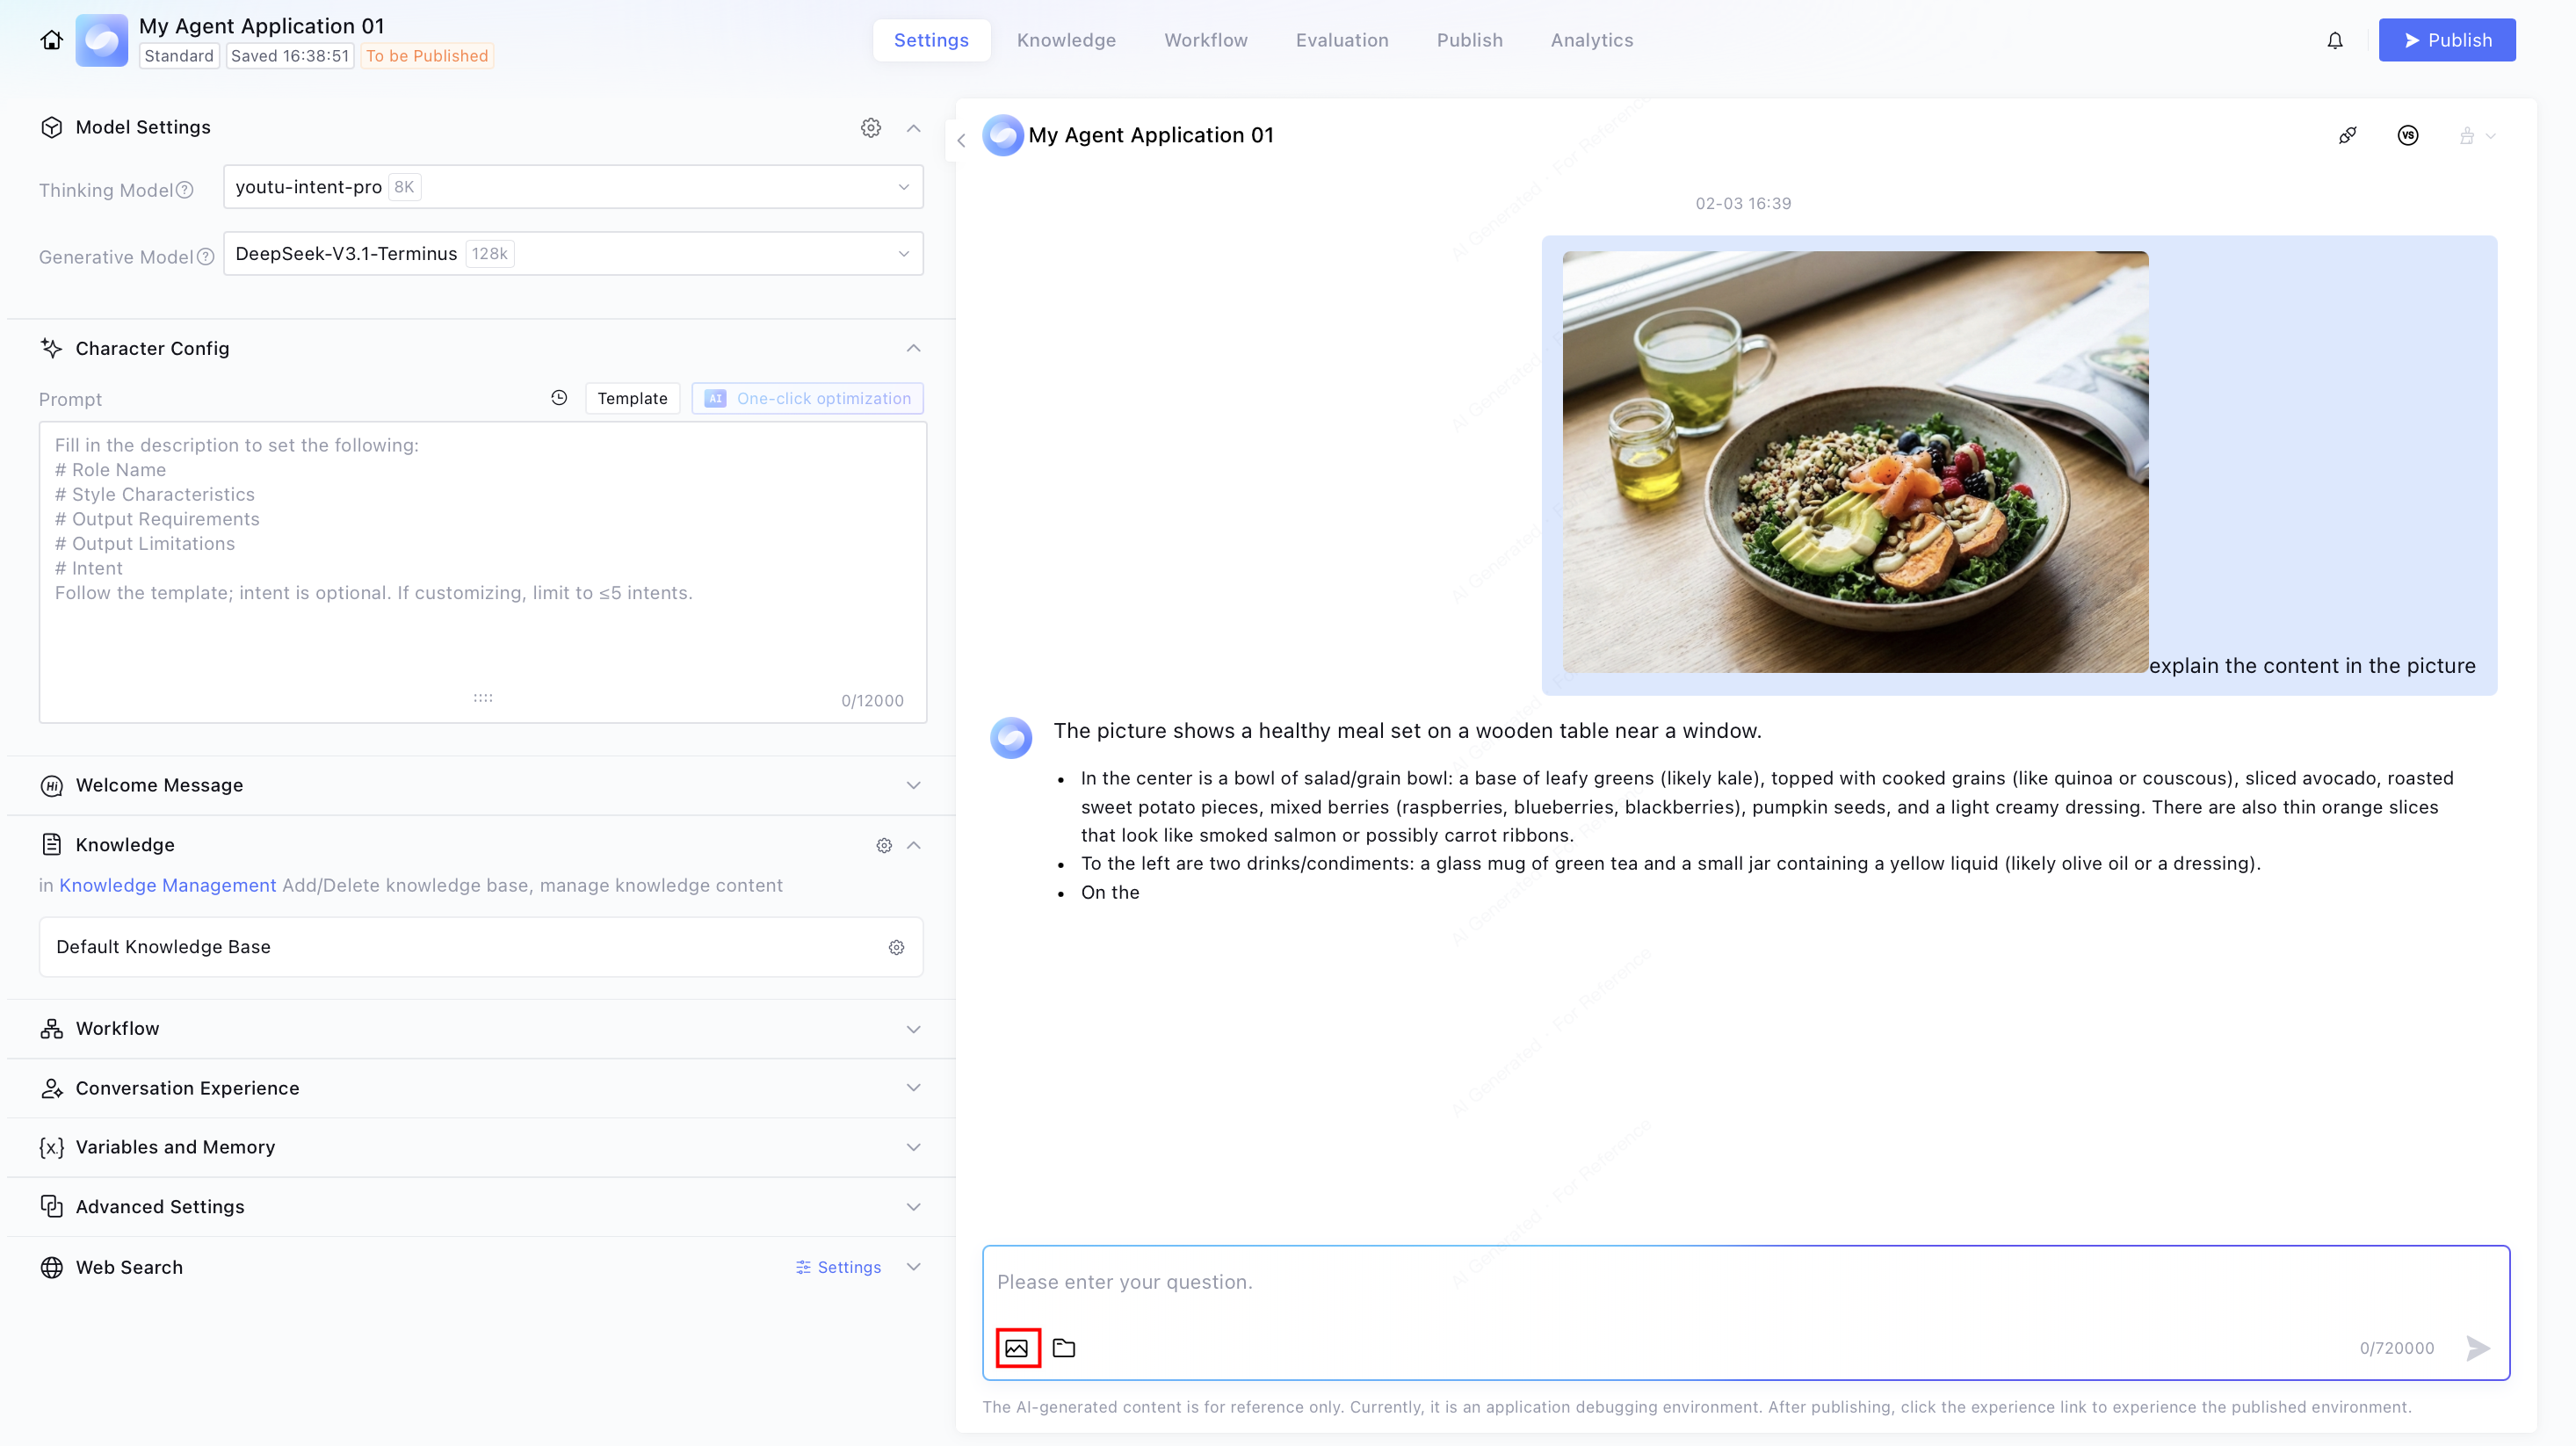This screenshot has height=1446, width=2576.
Task: Click the blue Publish button
Action: pyautogui.click(x=2446, y=40)
